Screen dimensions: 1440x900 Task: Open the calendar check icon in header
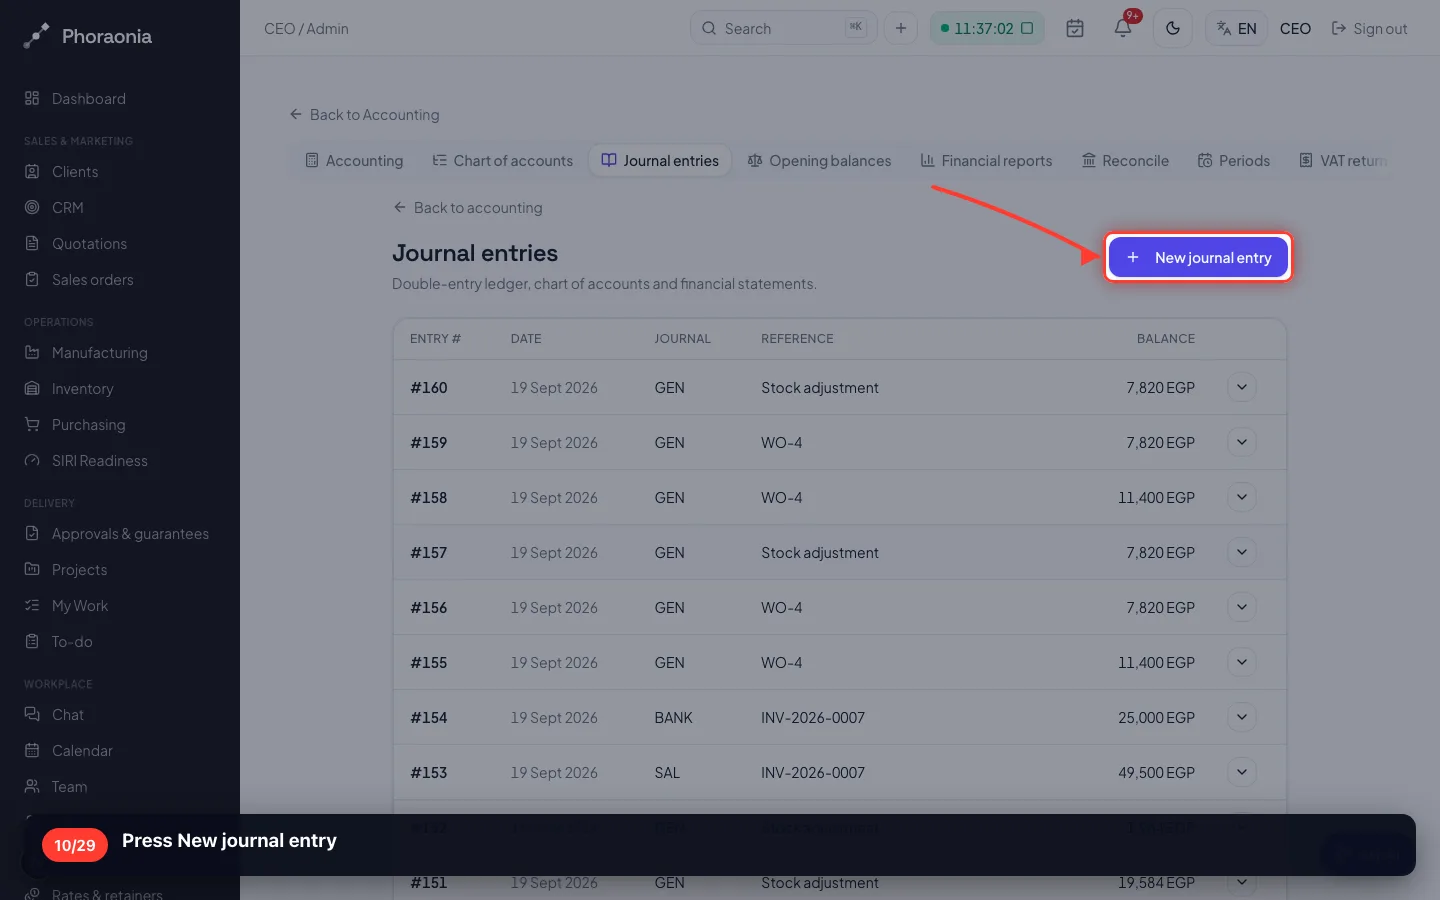coord(1075,28)
